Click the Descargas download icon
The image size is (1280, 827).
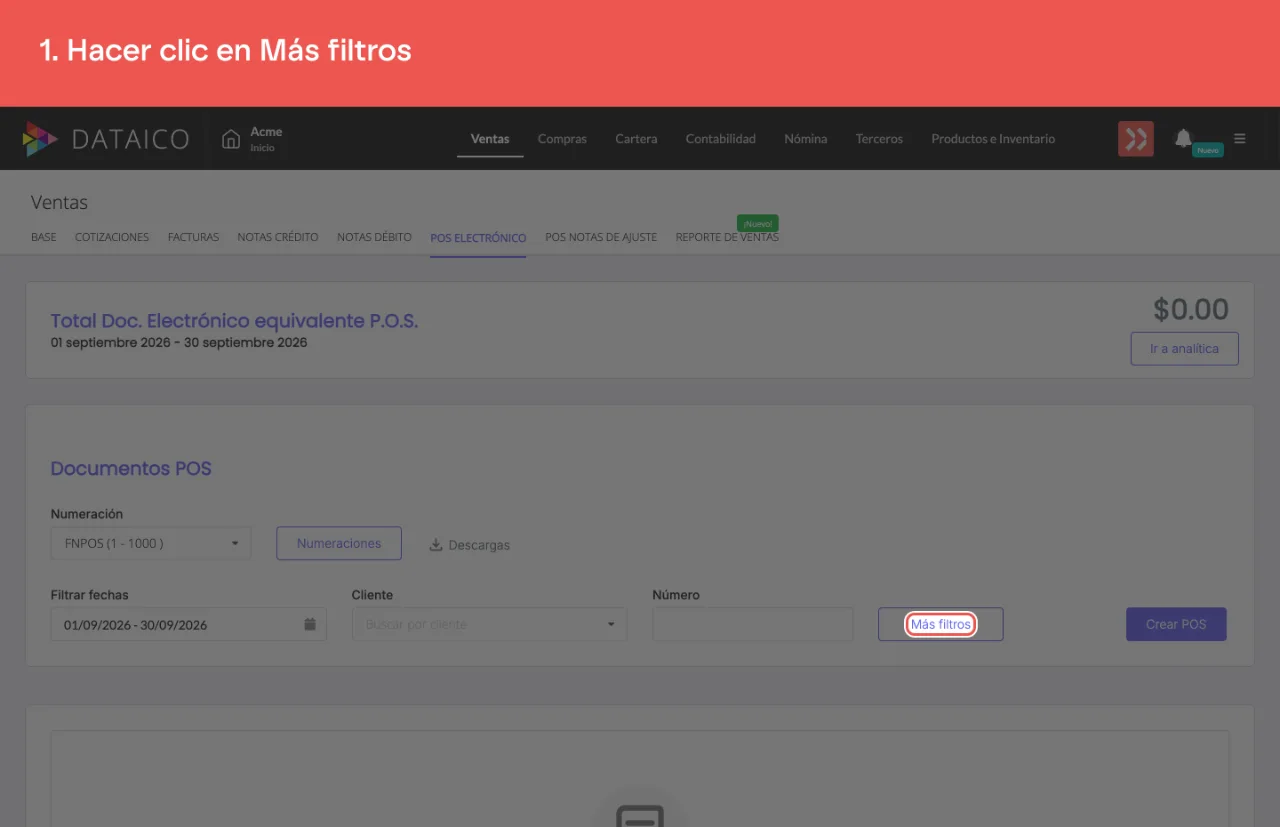[436, 545]
